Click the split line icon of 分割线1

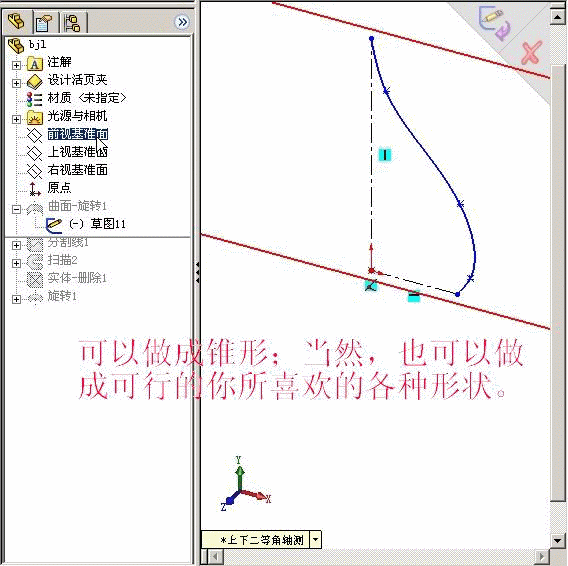[x=35, y=244]
